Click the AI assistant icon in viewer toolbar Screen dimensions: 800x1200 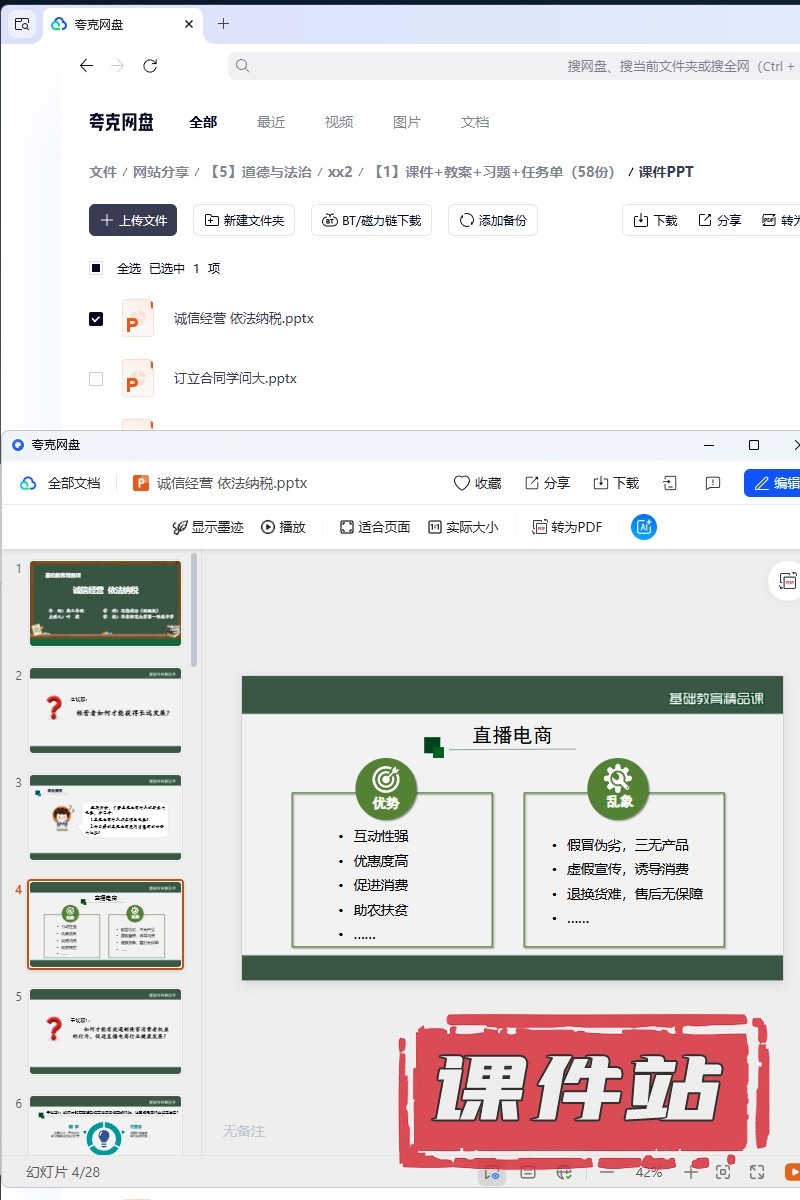[x=643, y=527]
